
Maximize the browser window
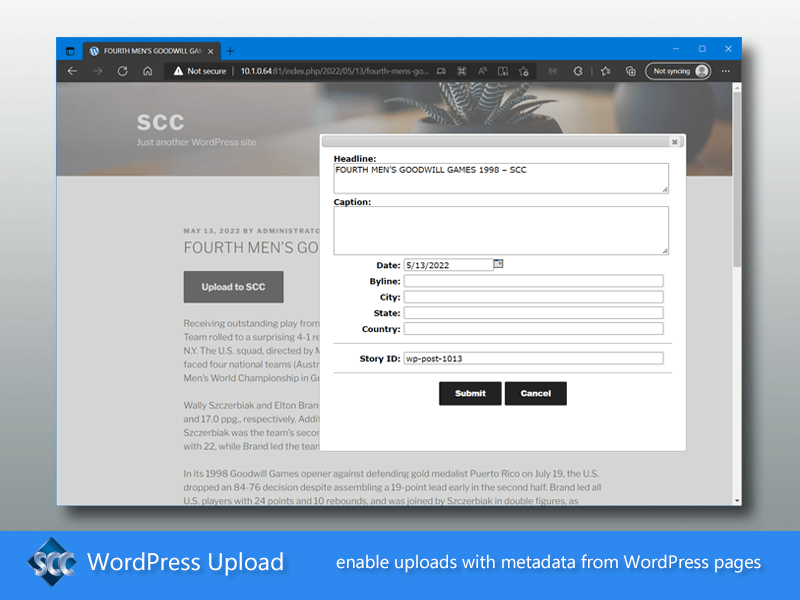(702, 49)
